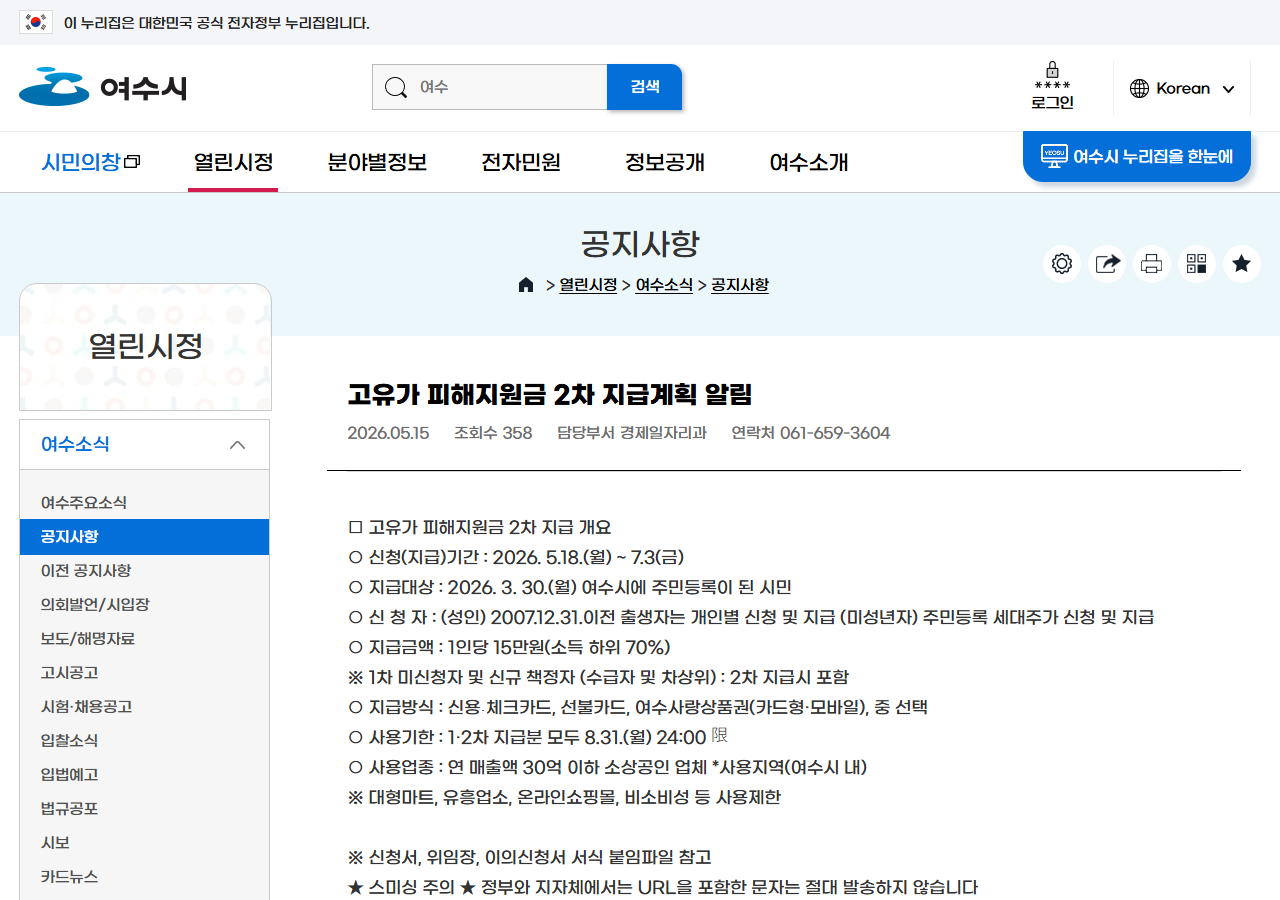Viewport: 1280px width, 900px height.
Task: Click the search input field
Action: click(x=490, y=87)
